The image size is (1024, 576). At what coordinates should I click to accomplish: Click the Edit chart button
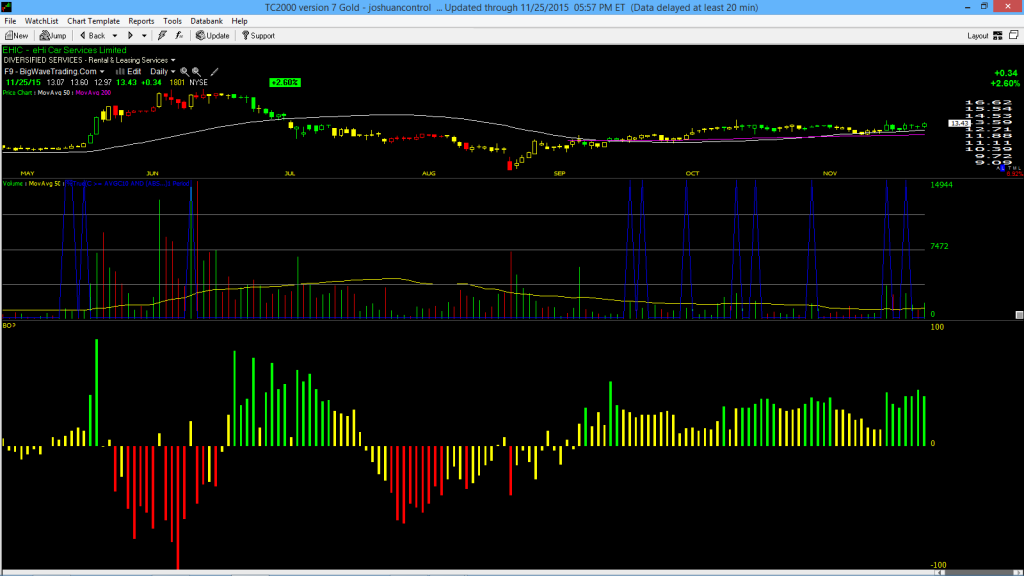pyautogui.click(x=129, y=72)
